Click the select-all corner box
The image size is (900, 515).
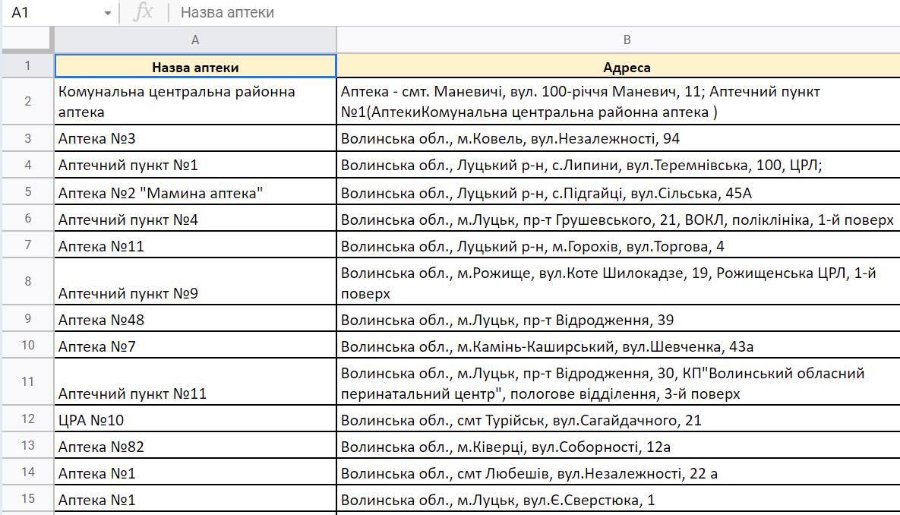(x=26, y=40)
